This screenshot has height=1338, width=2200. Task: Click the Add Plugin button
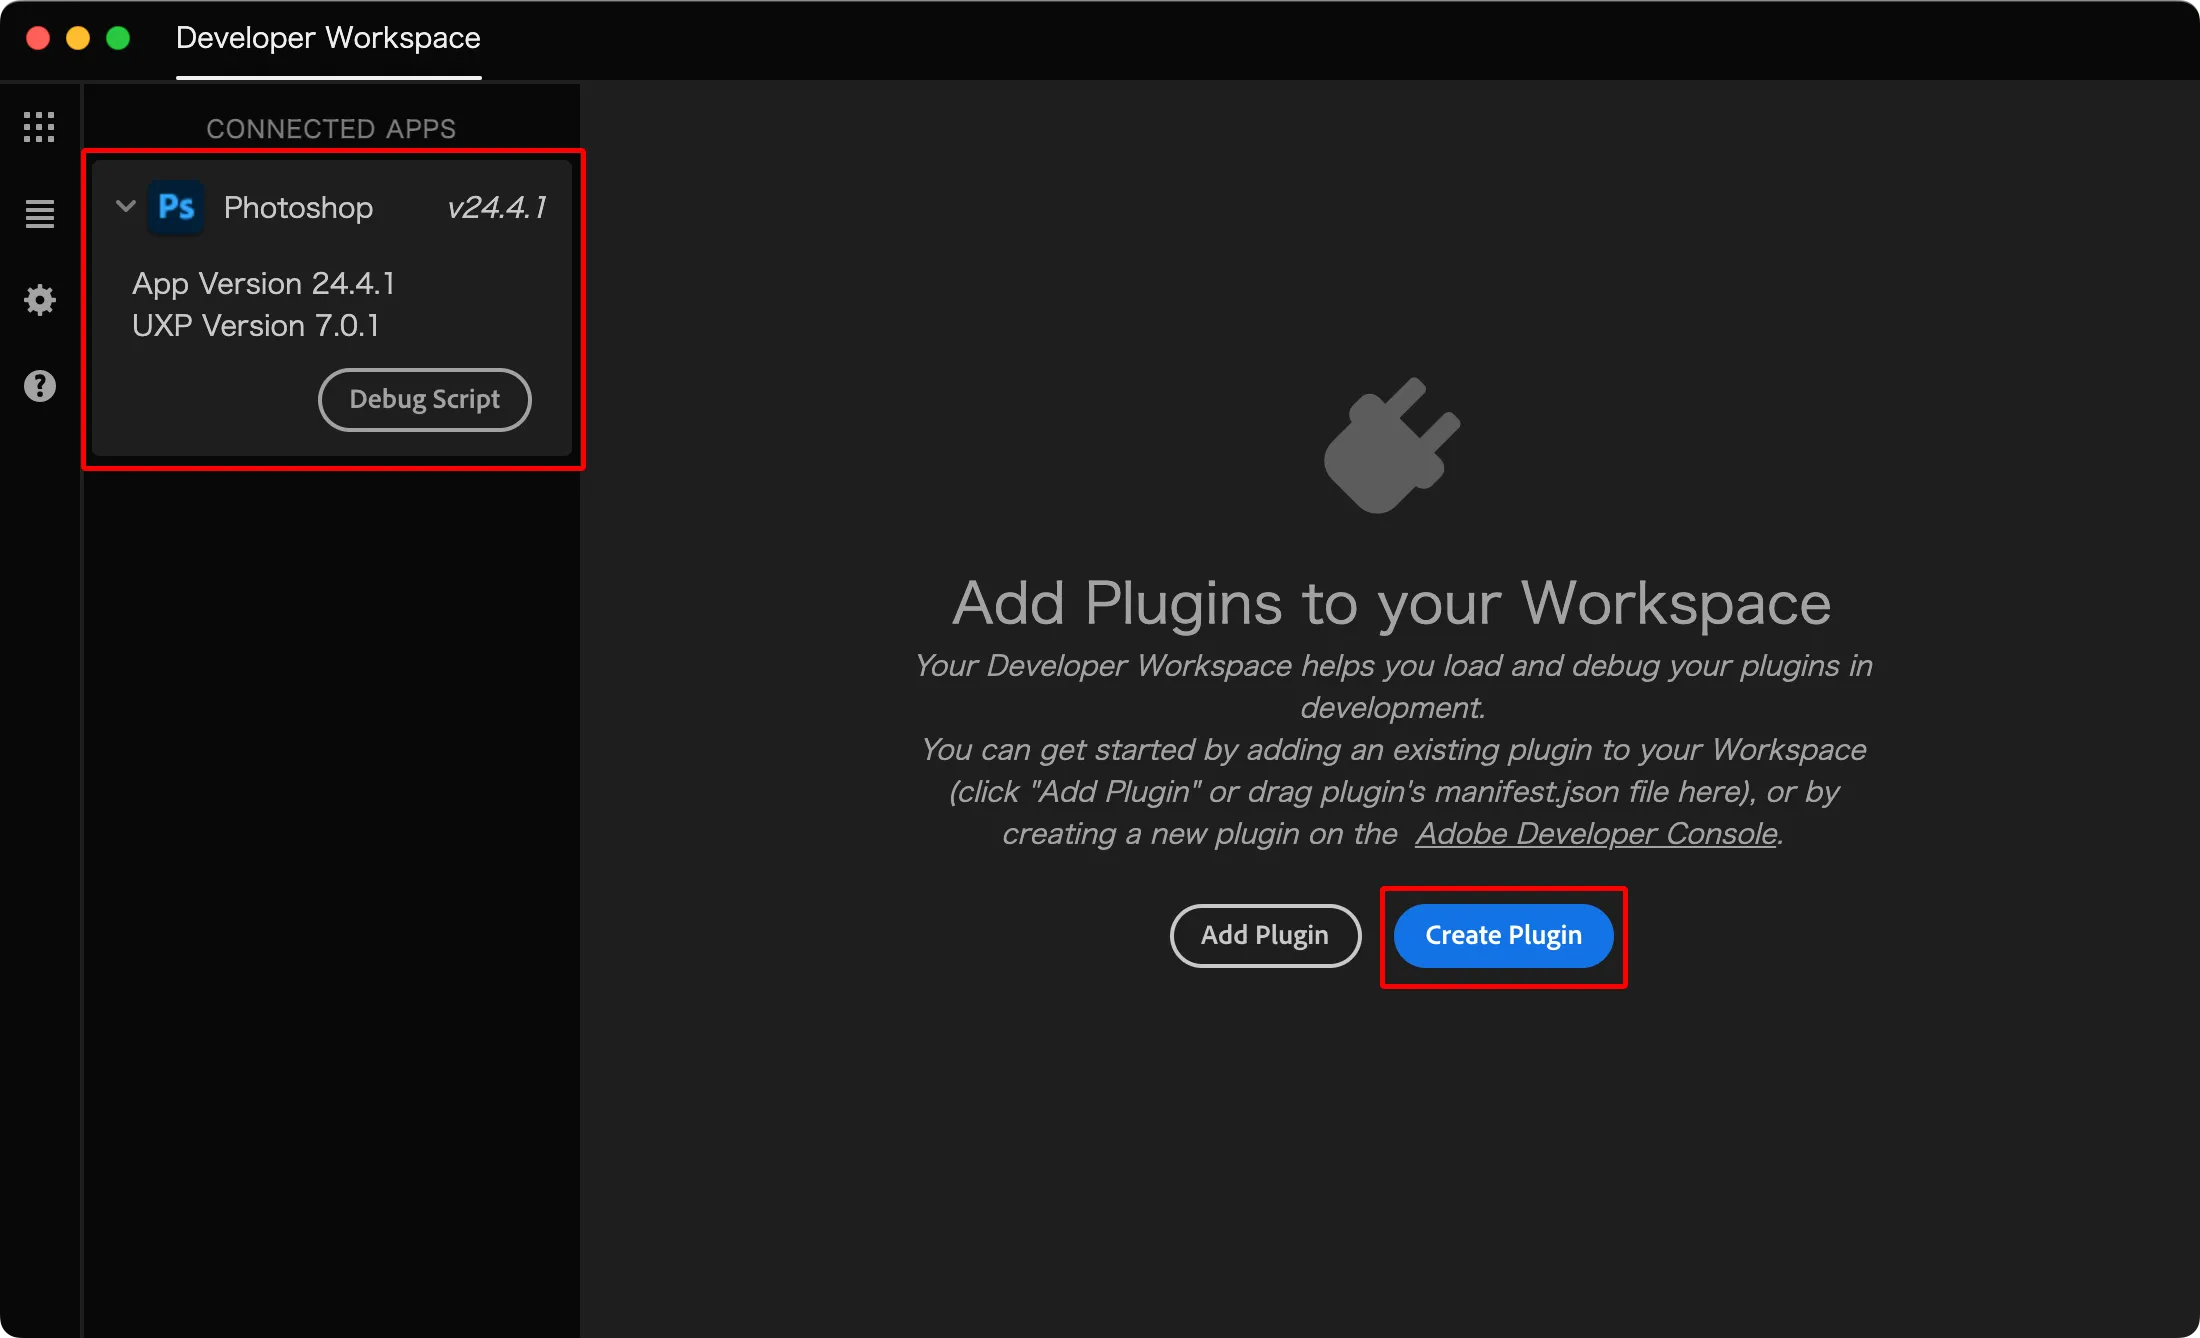point(1264,935)
